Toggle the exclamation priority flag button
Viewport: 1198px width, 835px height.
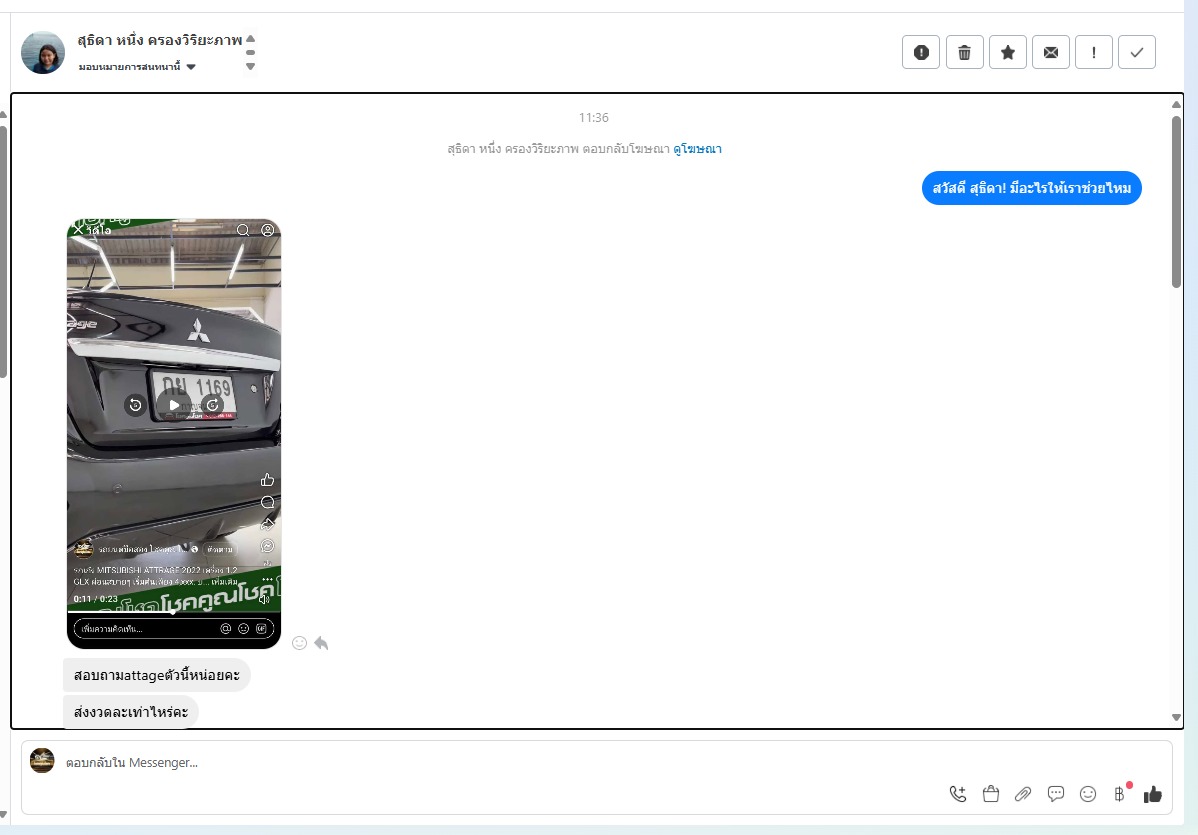click(x=1094, y=53)
